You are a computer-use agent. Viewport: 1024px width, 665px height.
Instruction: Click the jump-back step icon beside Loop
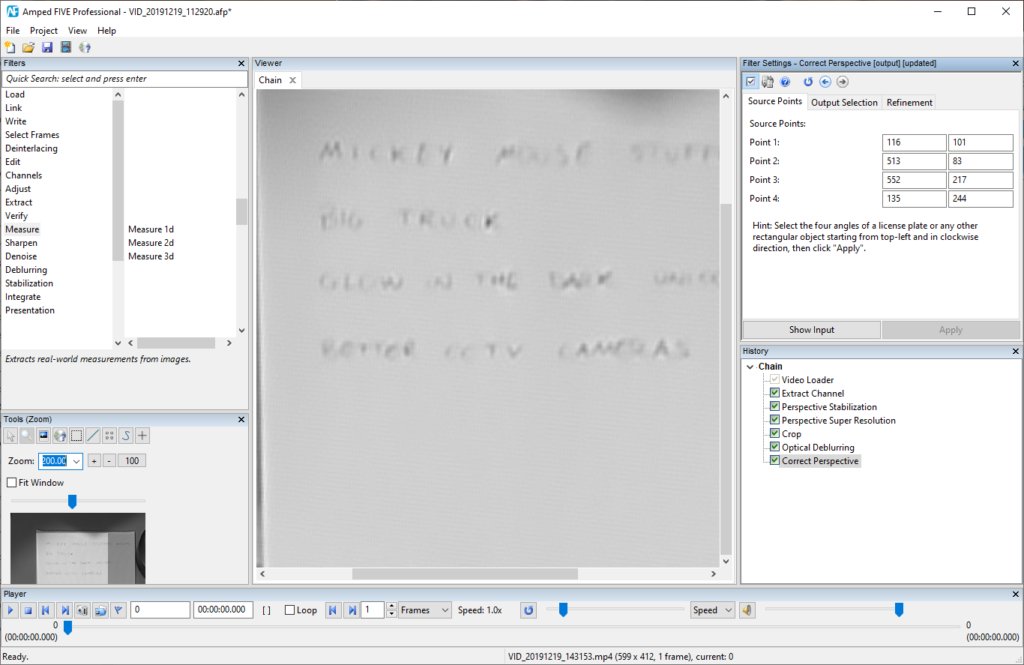pos(332,610)
